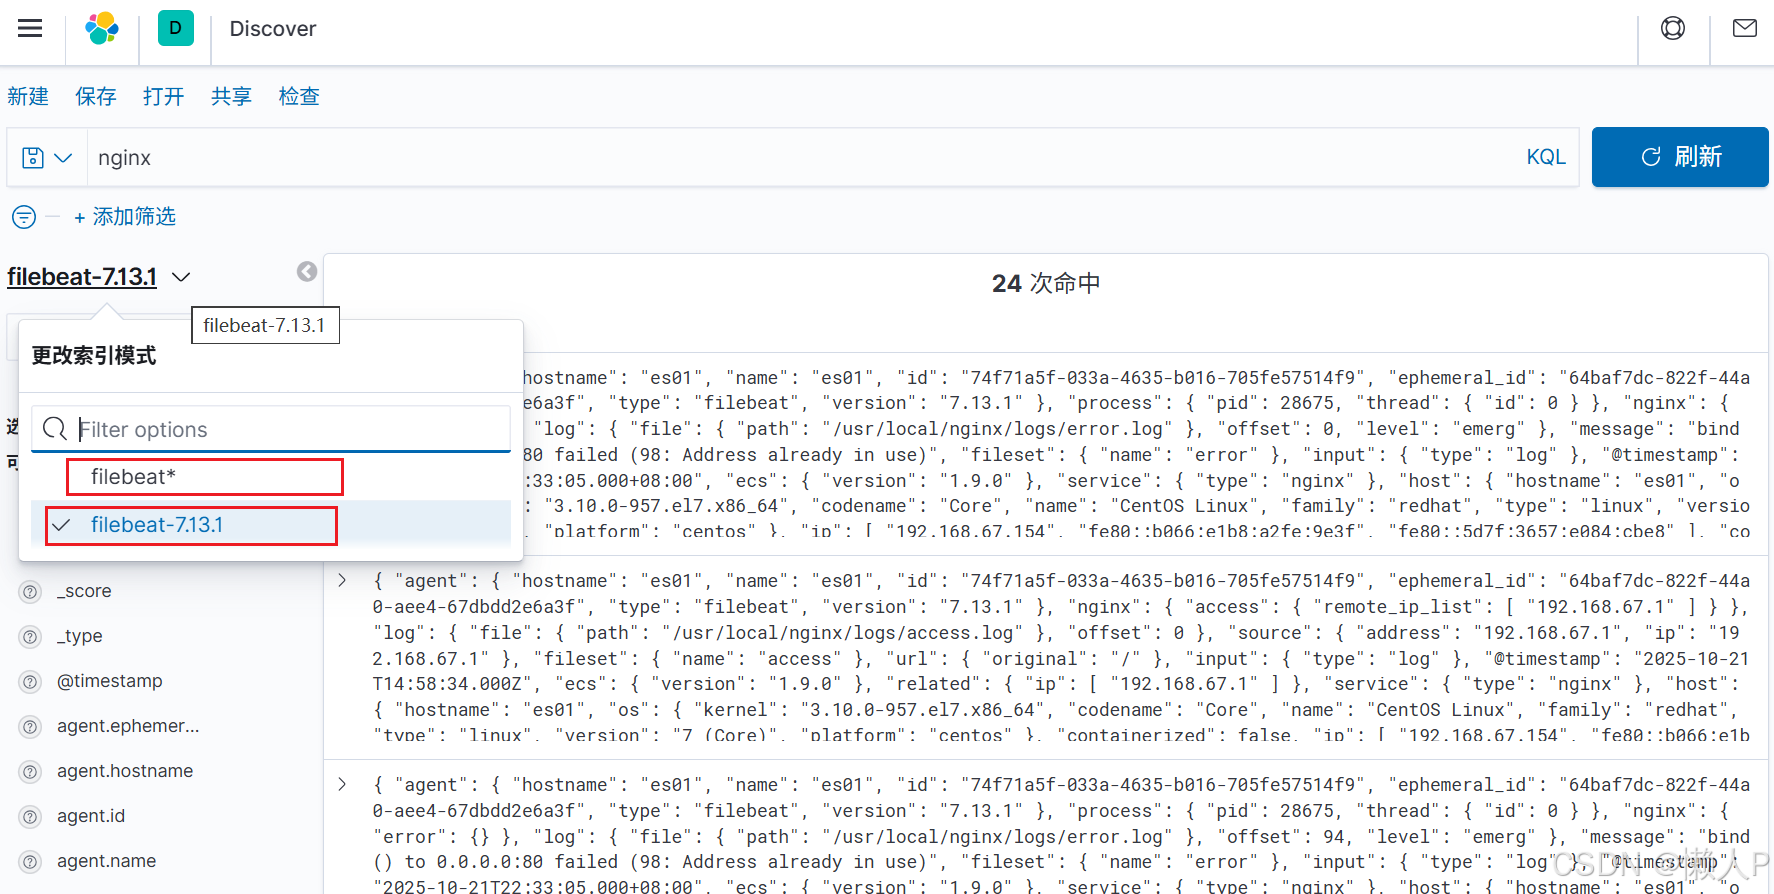Click the @timestamp field type icon

(x=31, y=682)
